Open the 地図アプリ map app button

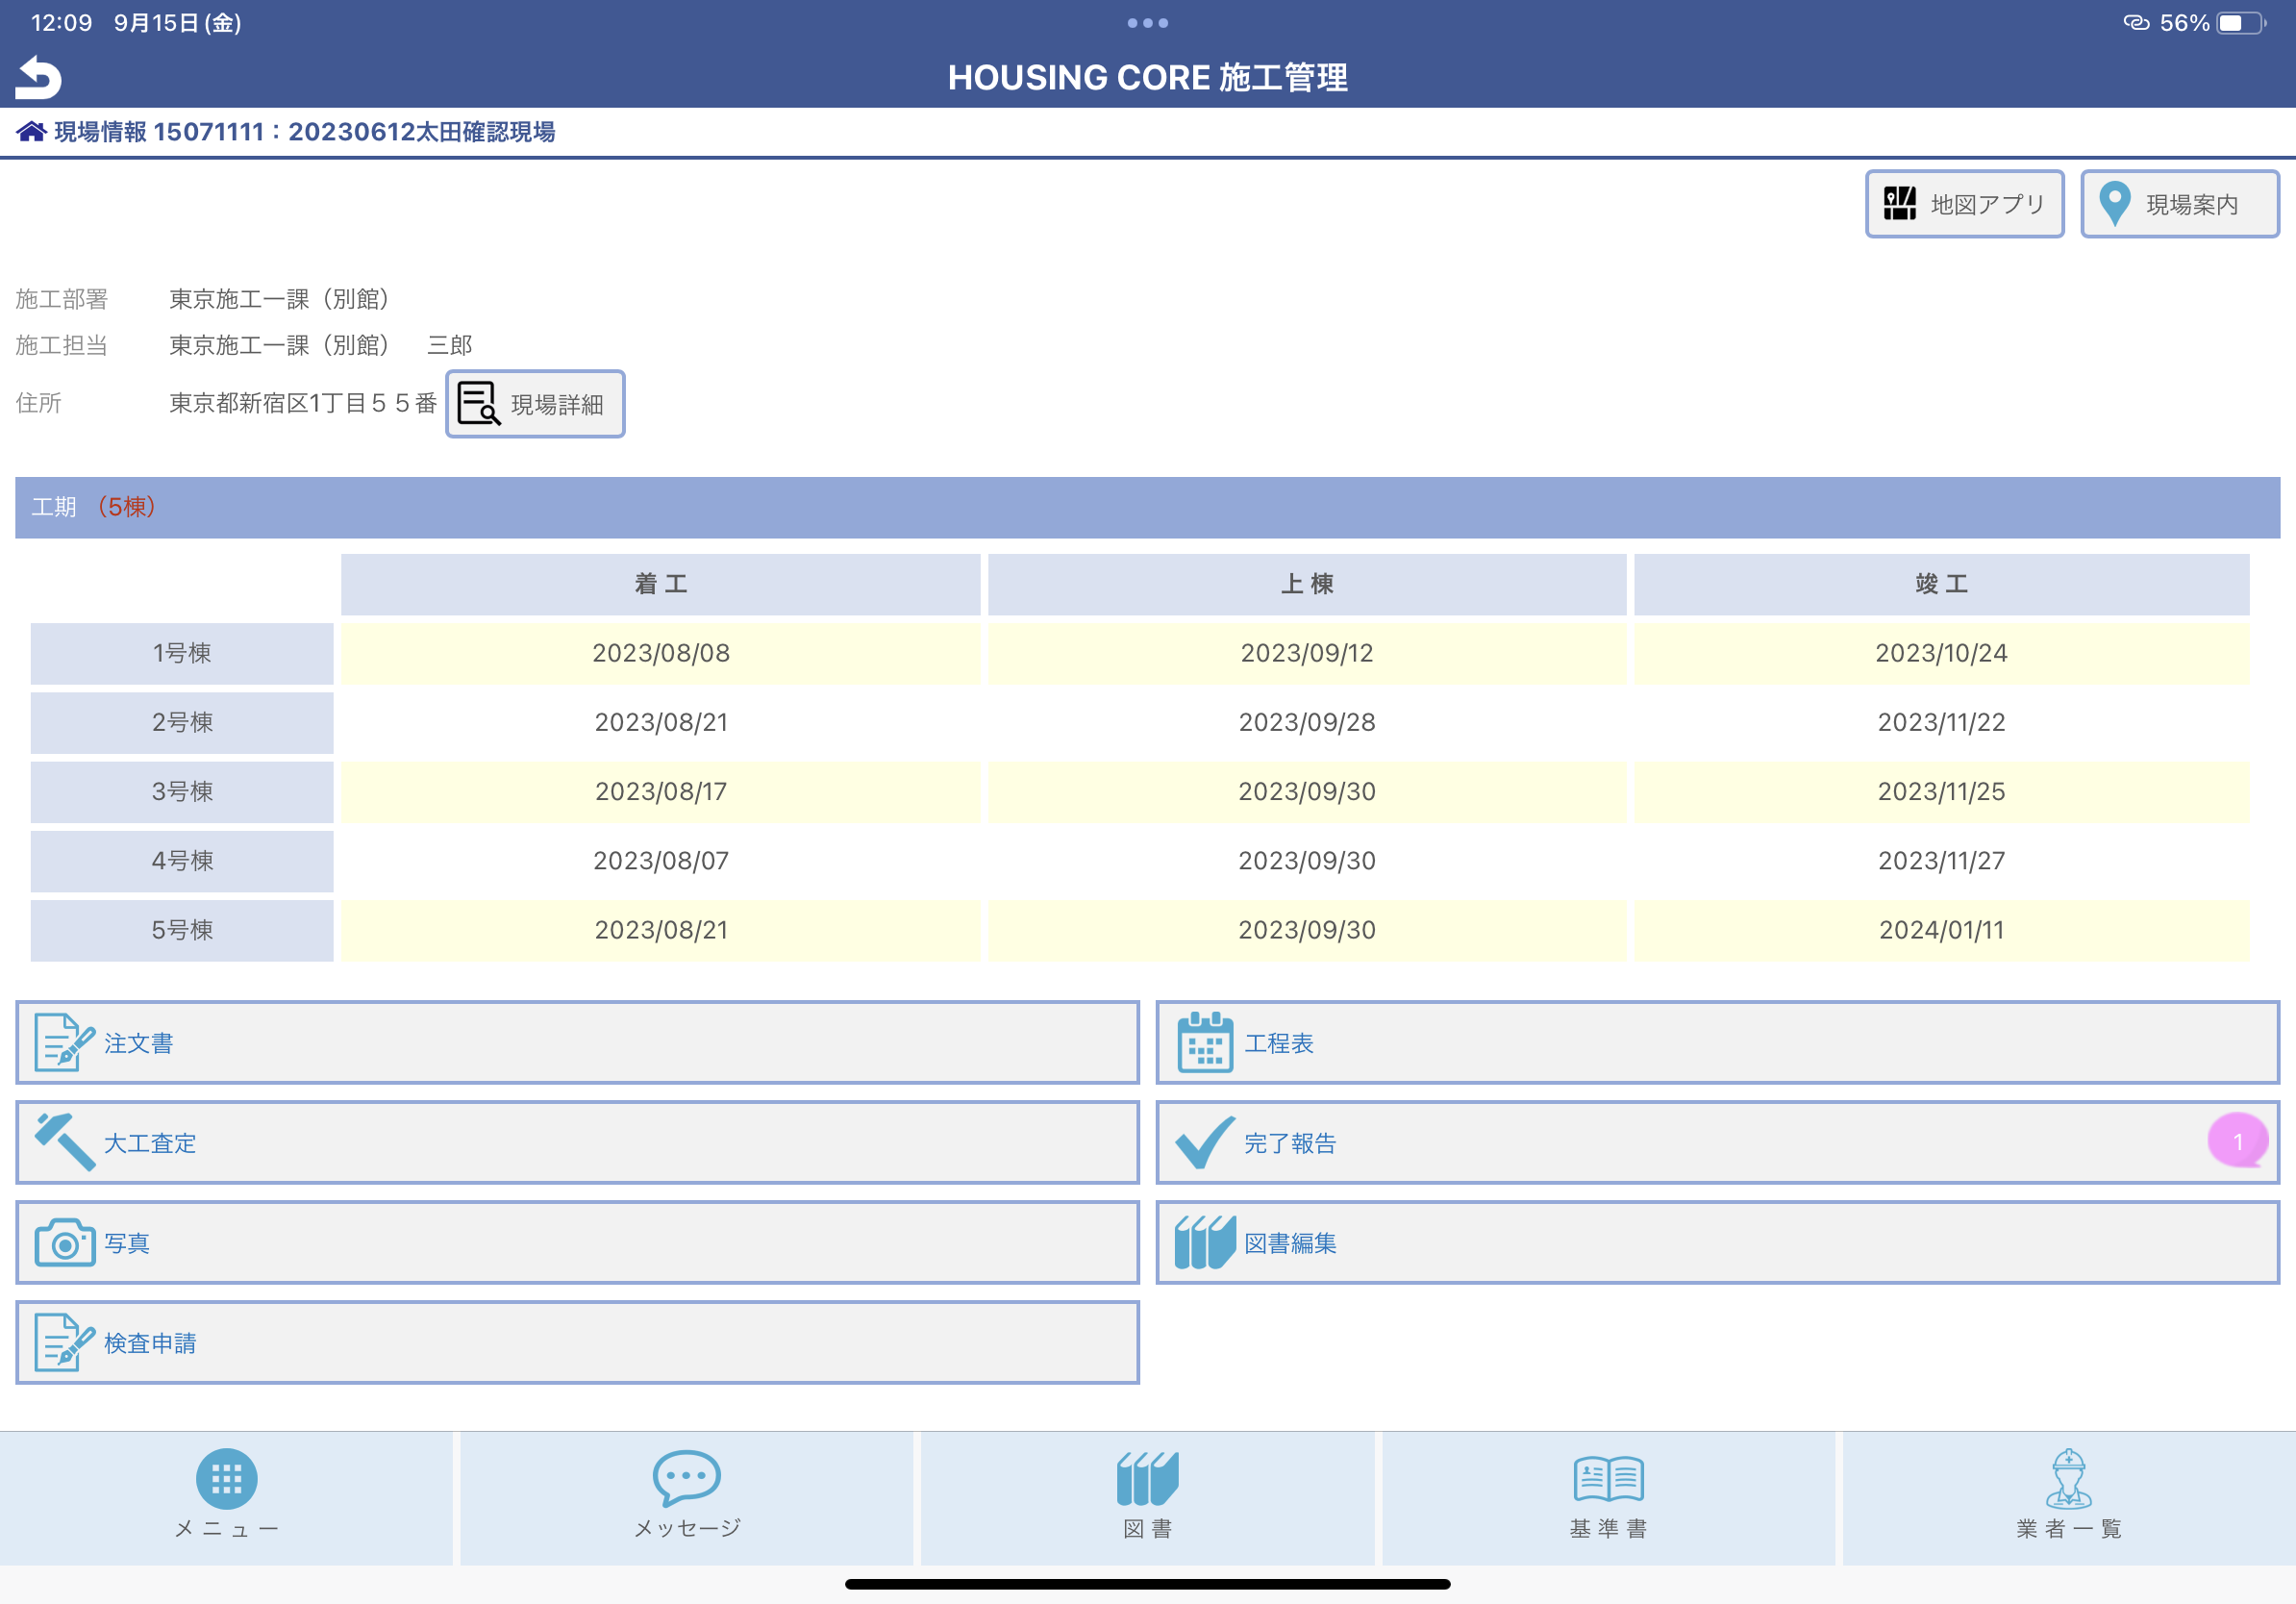pos(1963,203)
